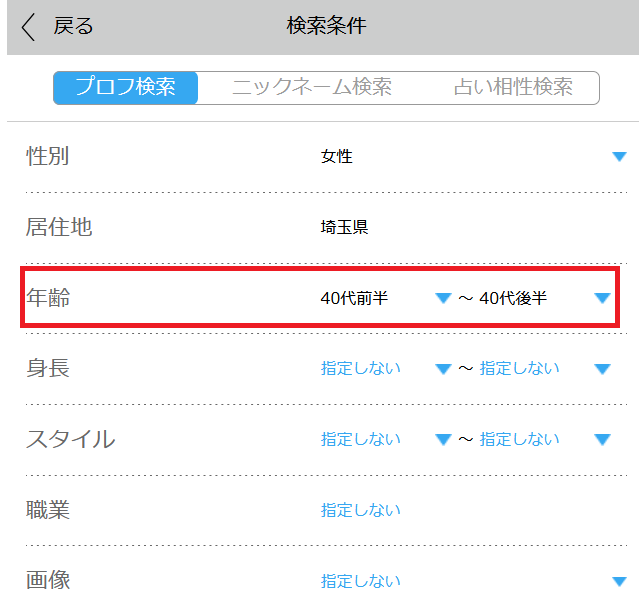Switch to the ニックネーム検索 tab
639x616 pixels.
[x=312, y=87]
